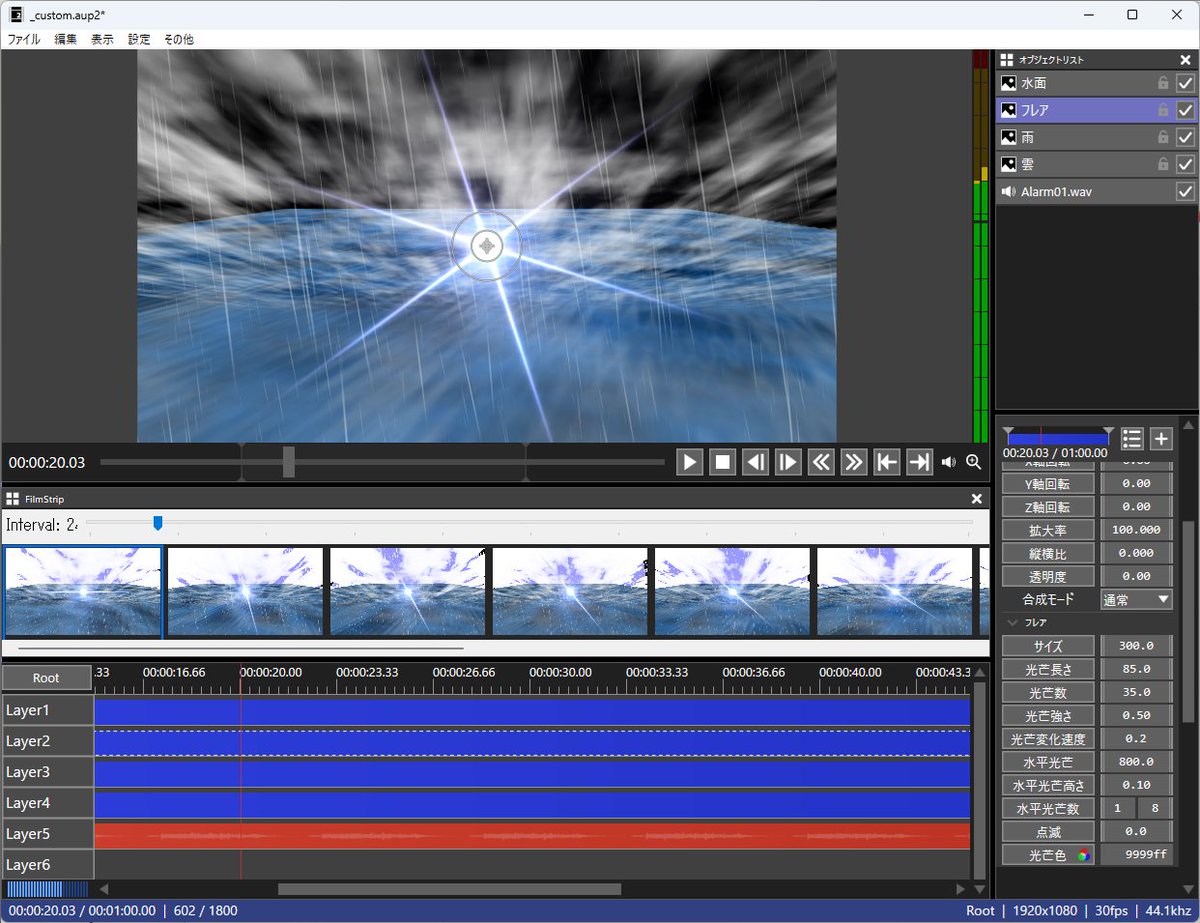
Task: Toggle the lock on the 雨 object
Action: [x=1163, y=137]
